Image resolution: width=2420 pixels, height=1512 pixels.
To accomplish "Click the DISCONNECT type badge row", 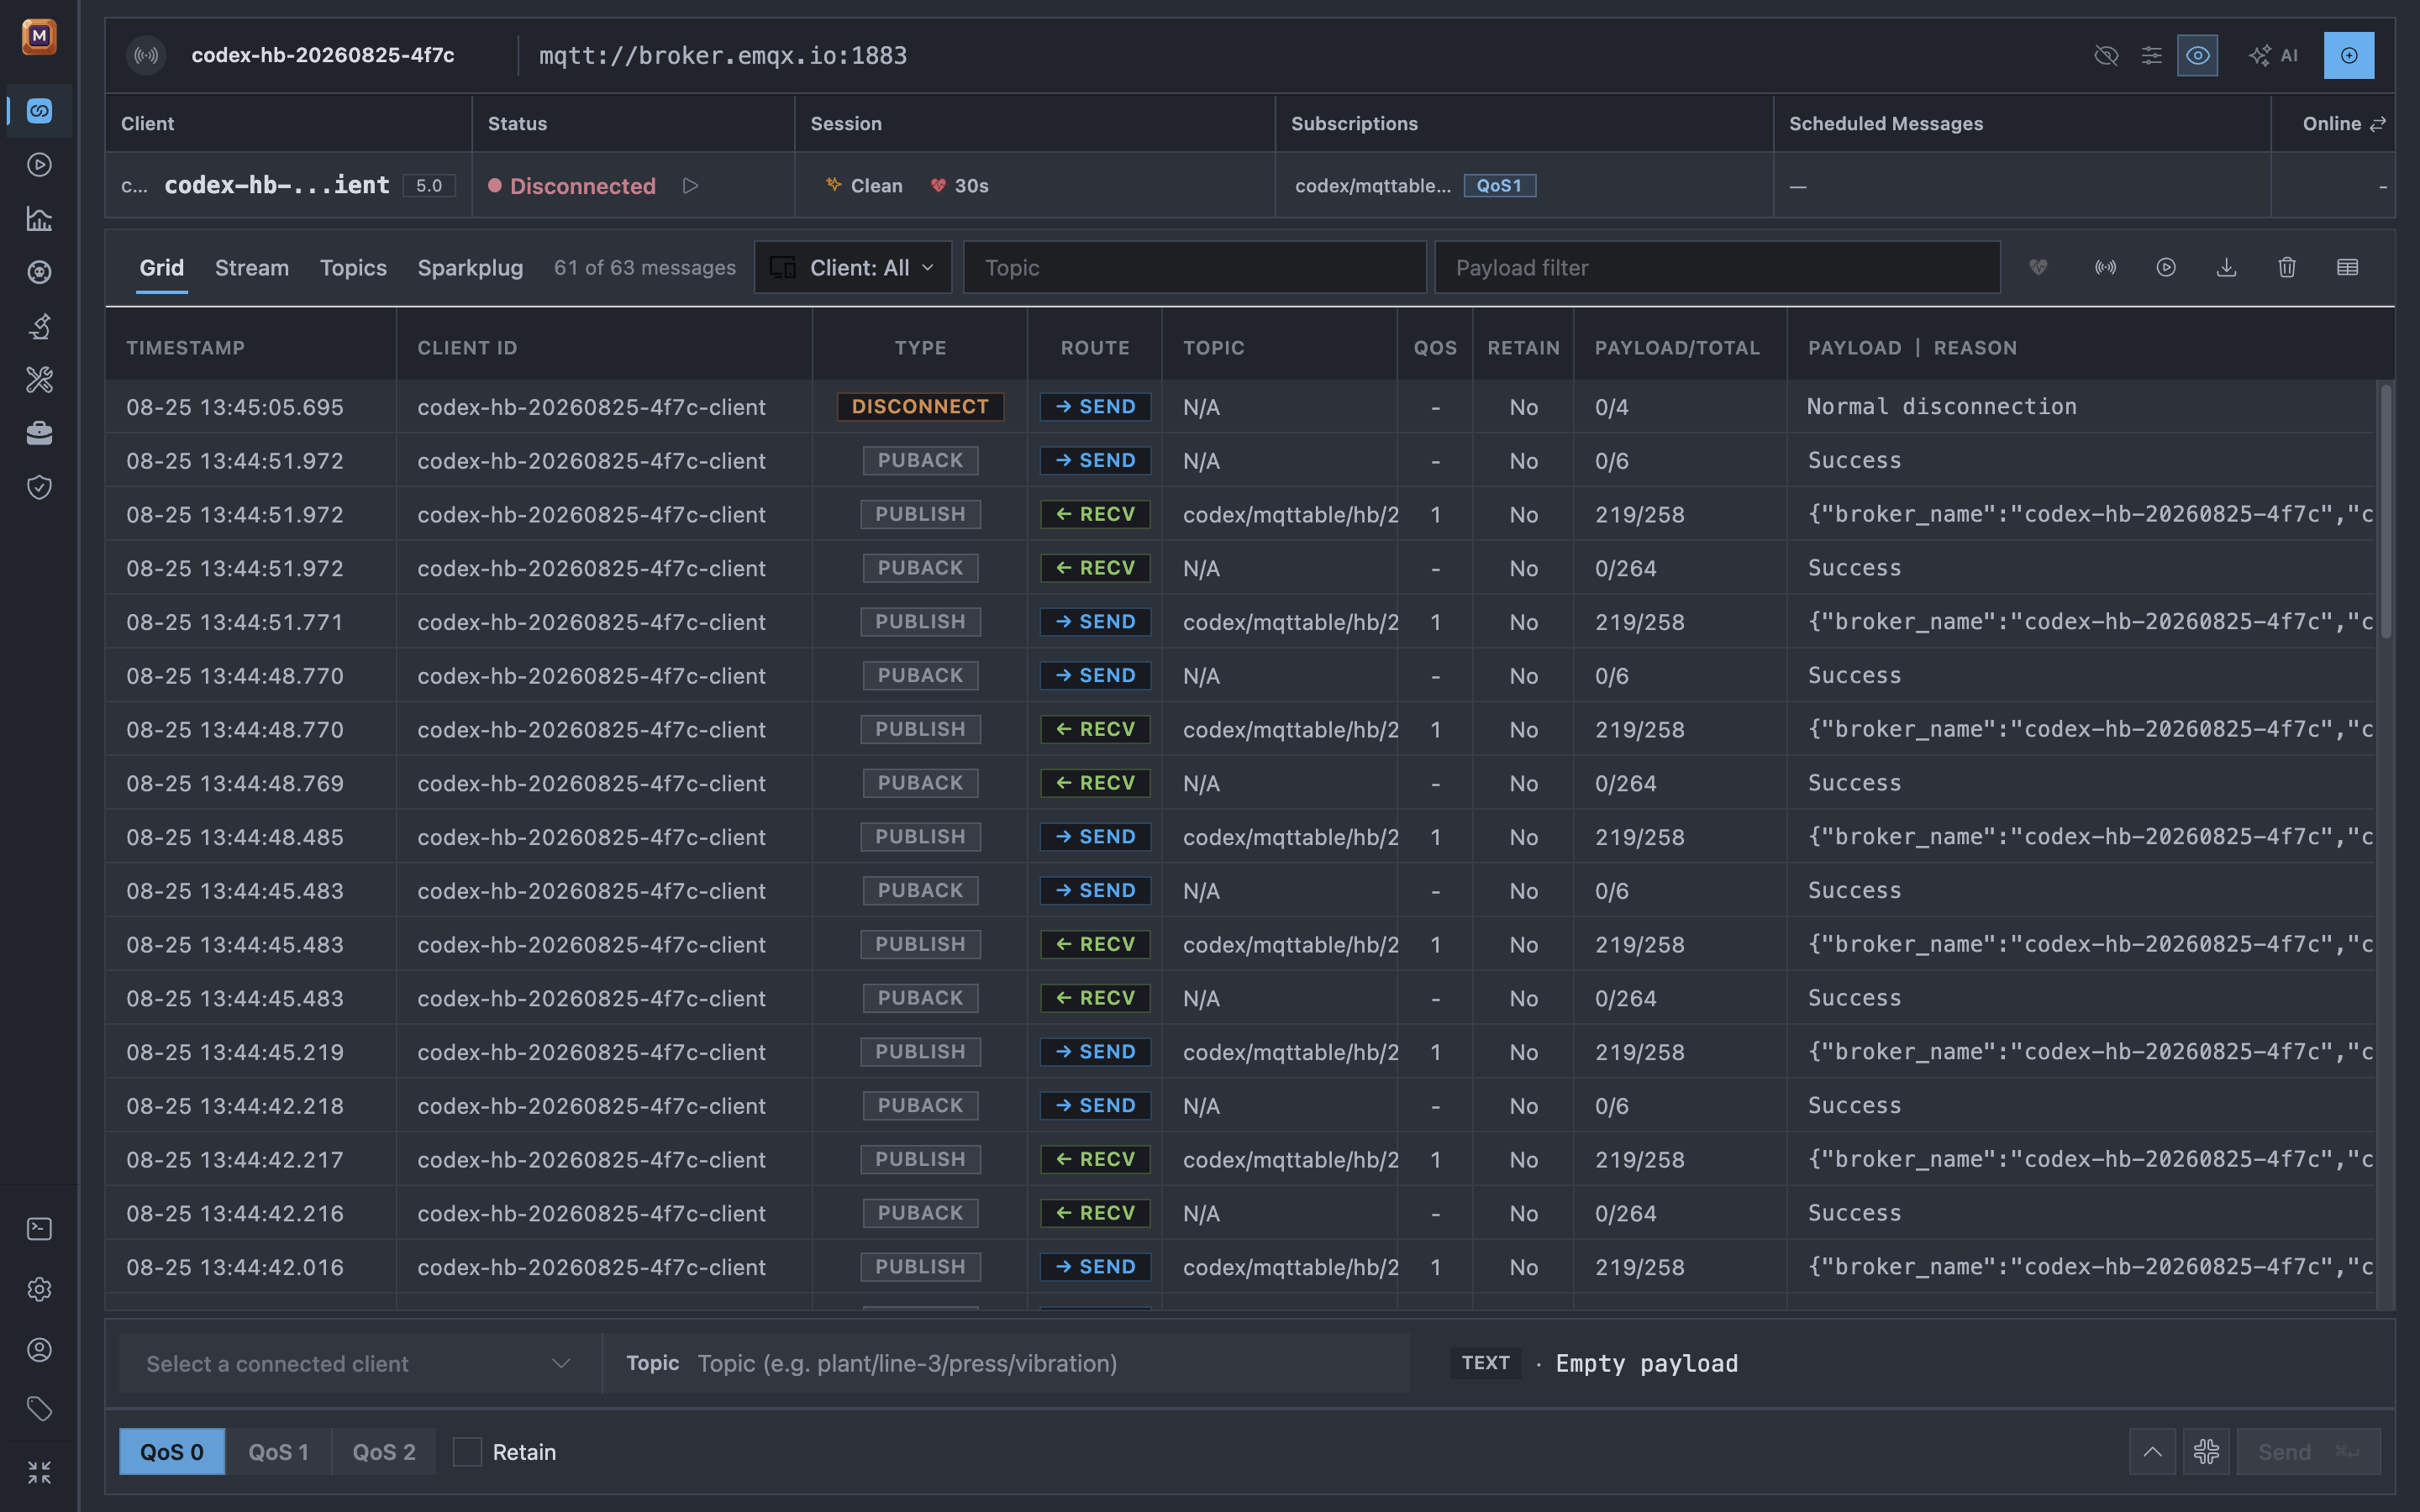I will pyautogui.click(x=920, y=407).
